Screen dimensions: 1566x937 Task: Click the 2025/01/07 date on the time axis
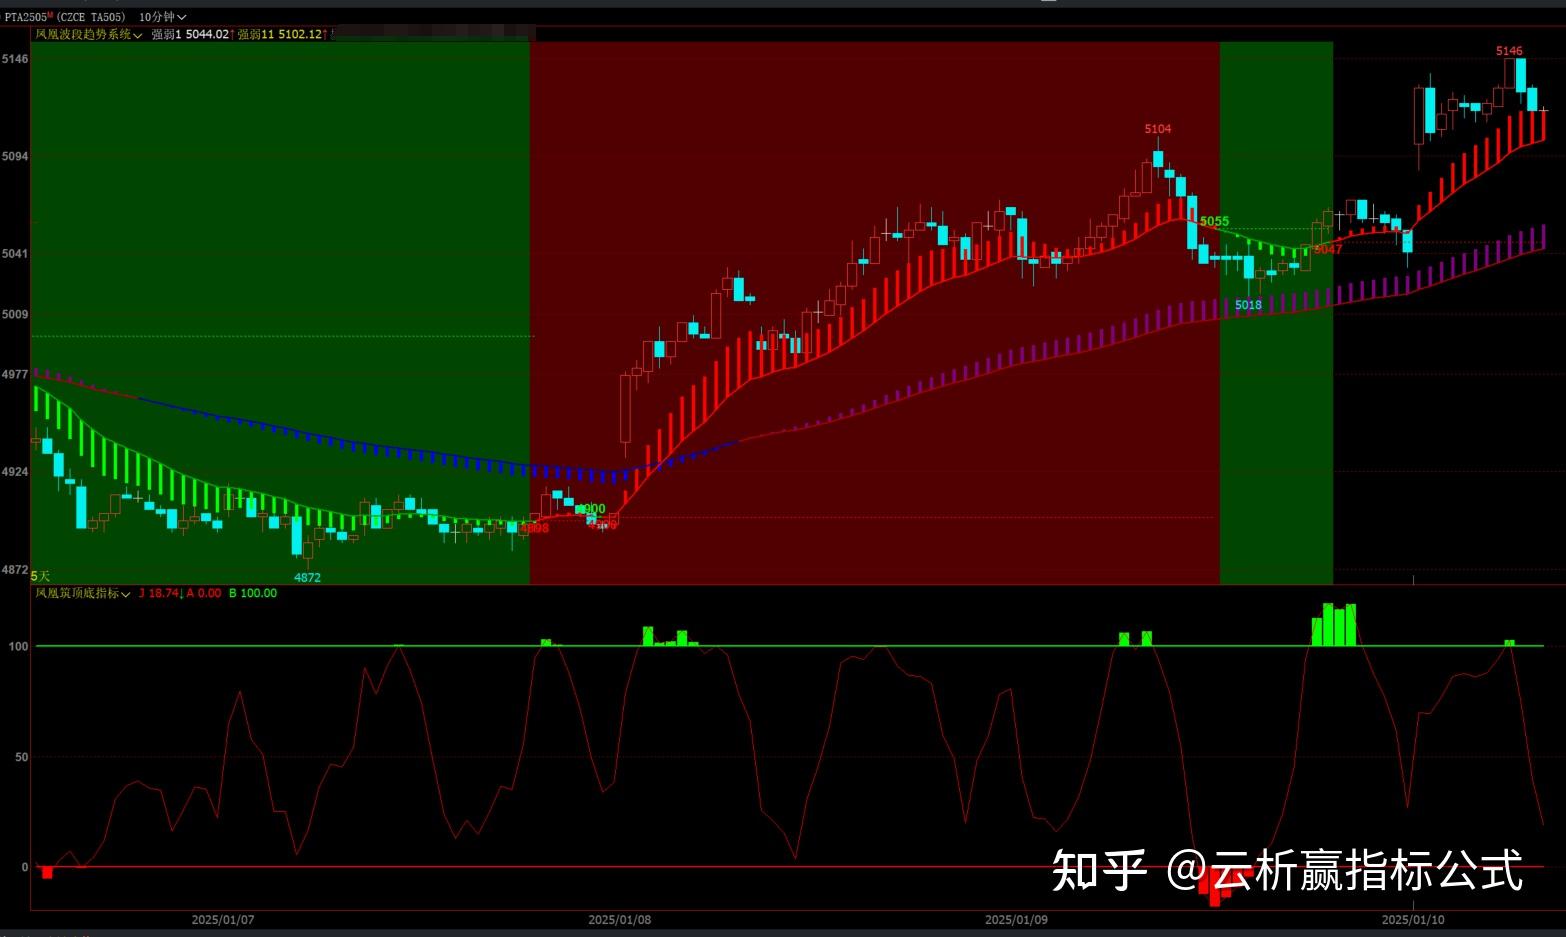point(223,920)
